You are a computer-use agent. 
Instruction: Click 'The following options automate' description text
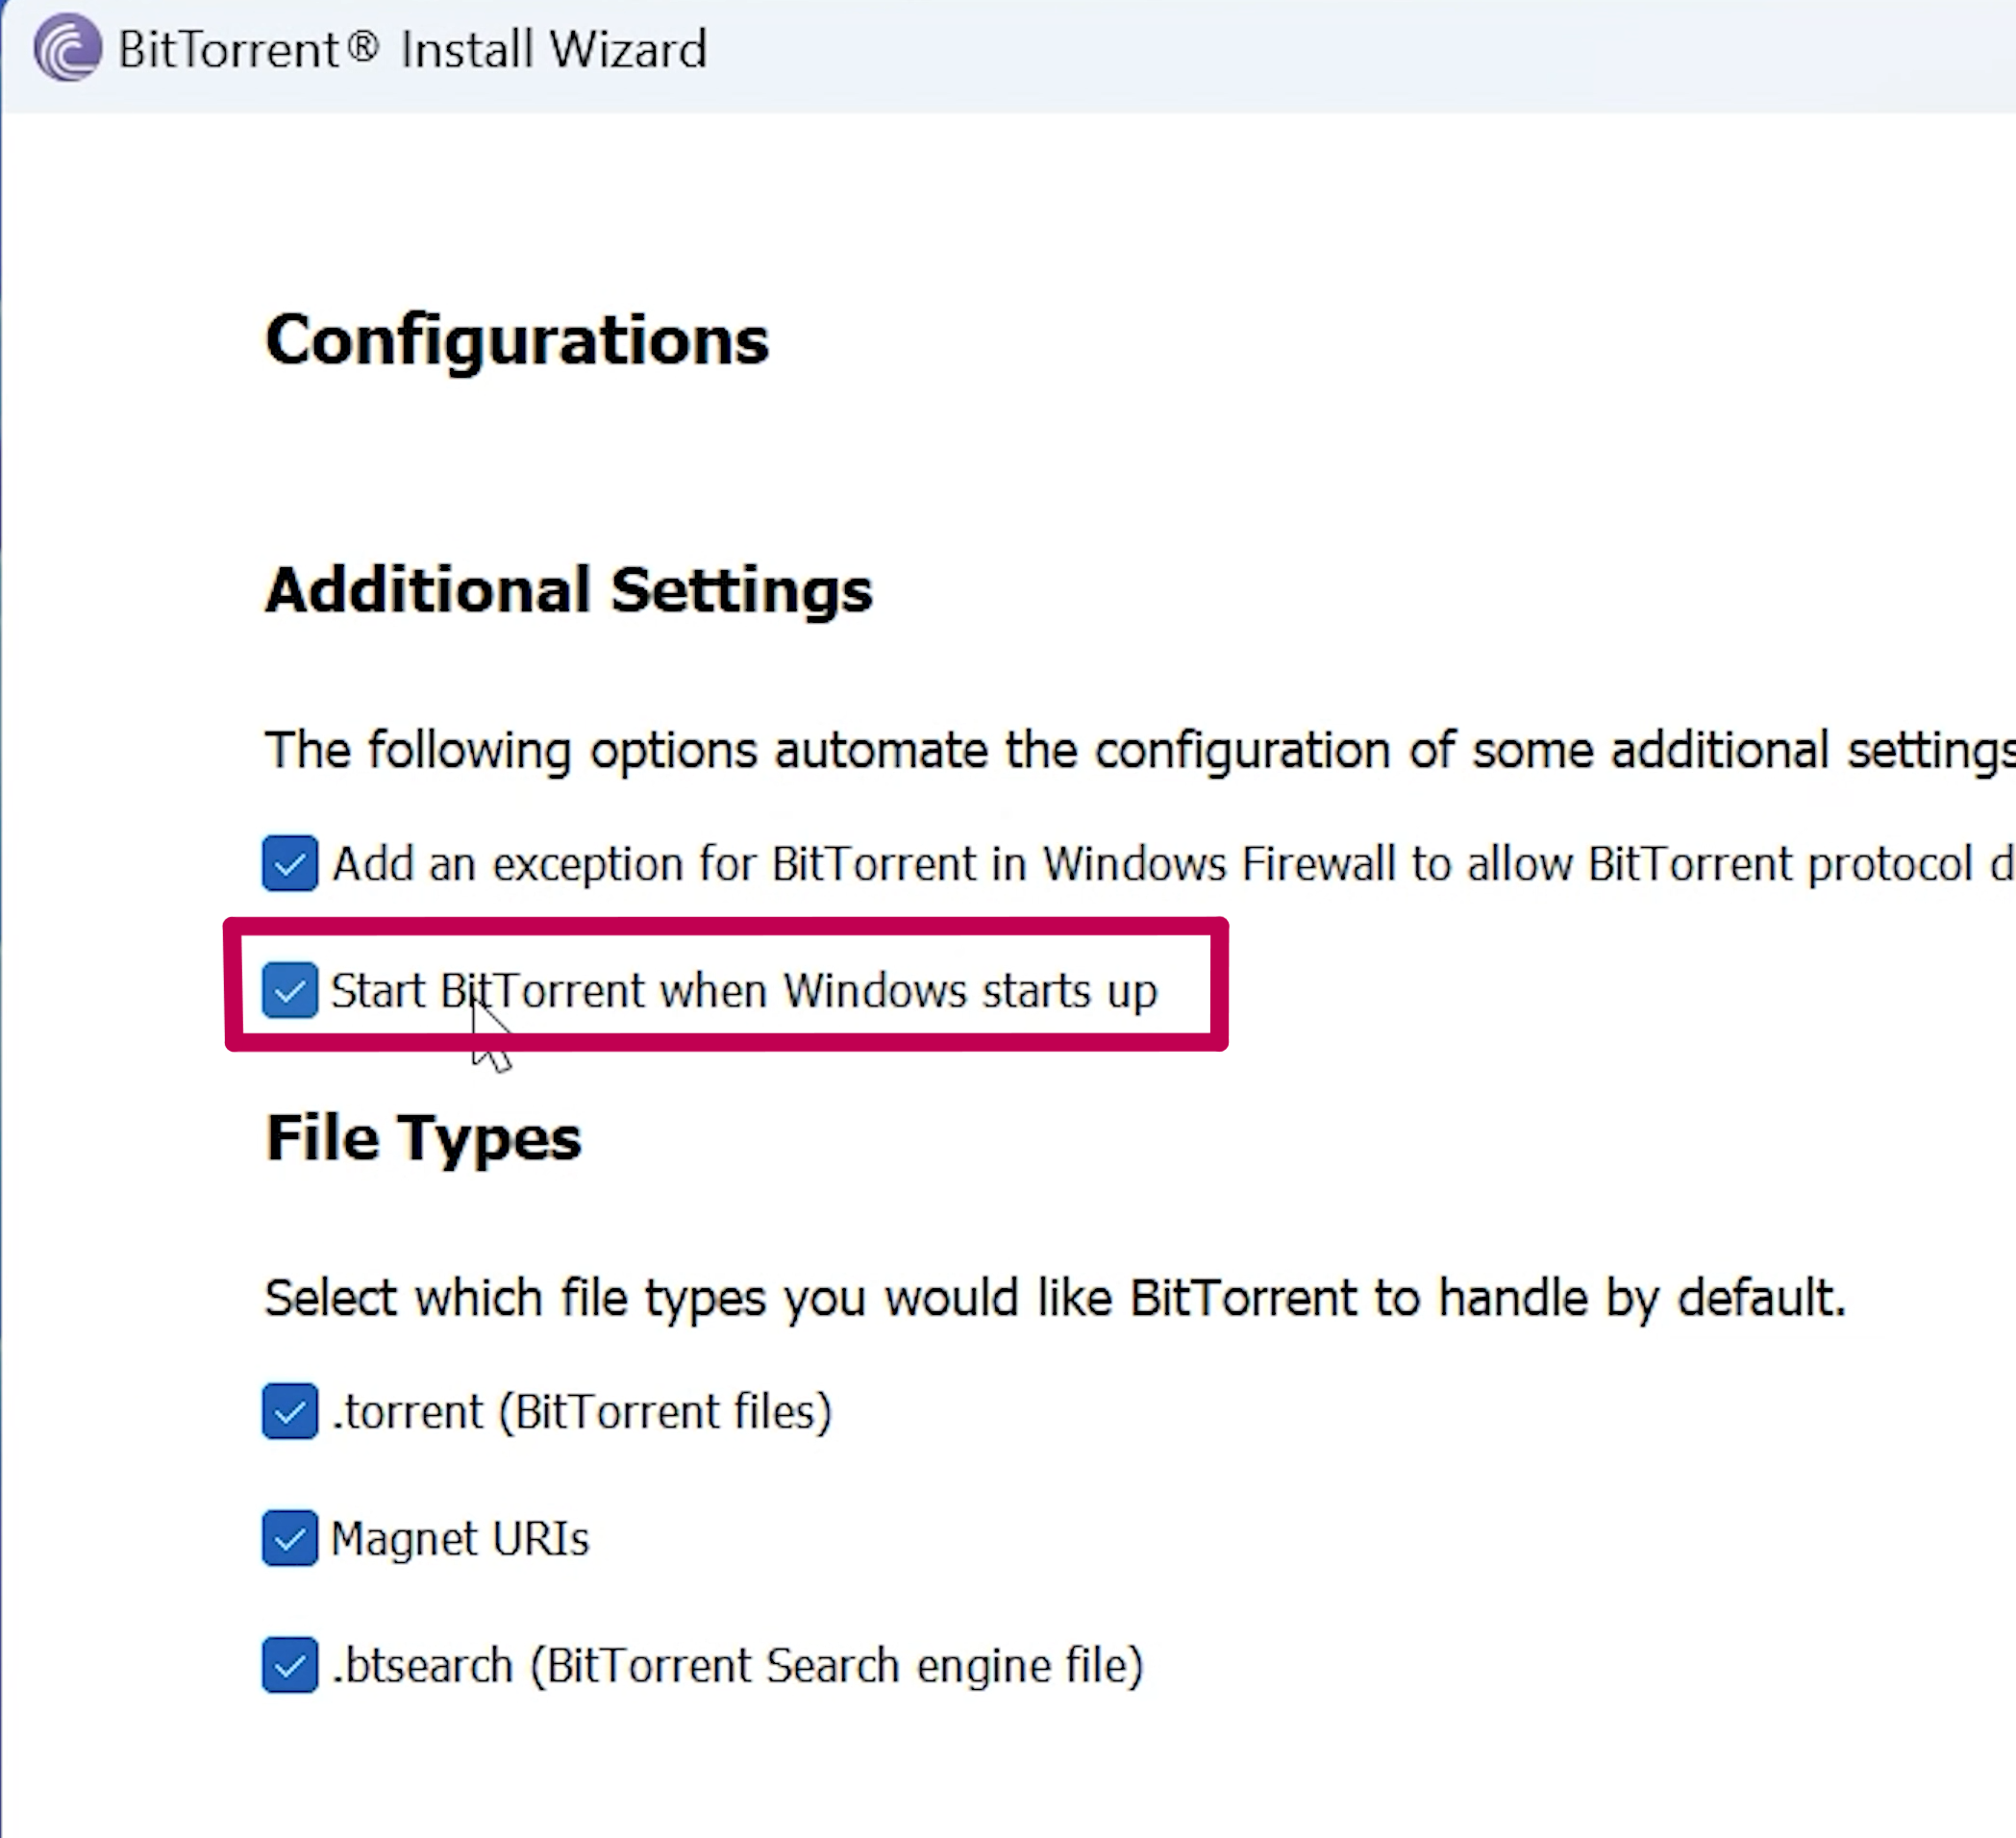pos(1140,750)
